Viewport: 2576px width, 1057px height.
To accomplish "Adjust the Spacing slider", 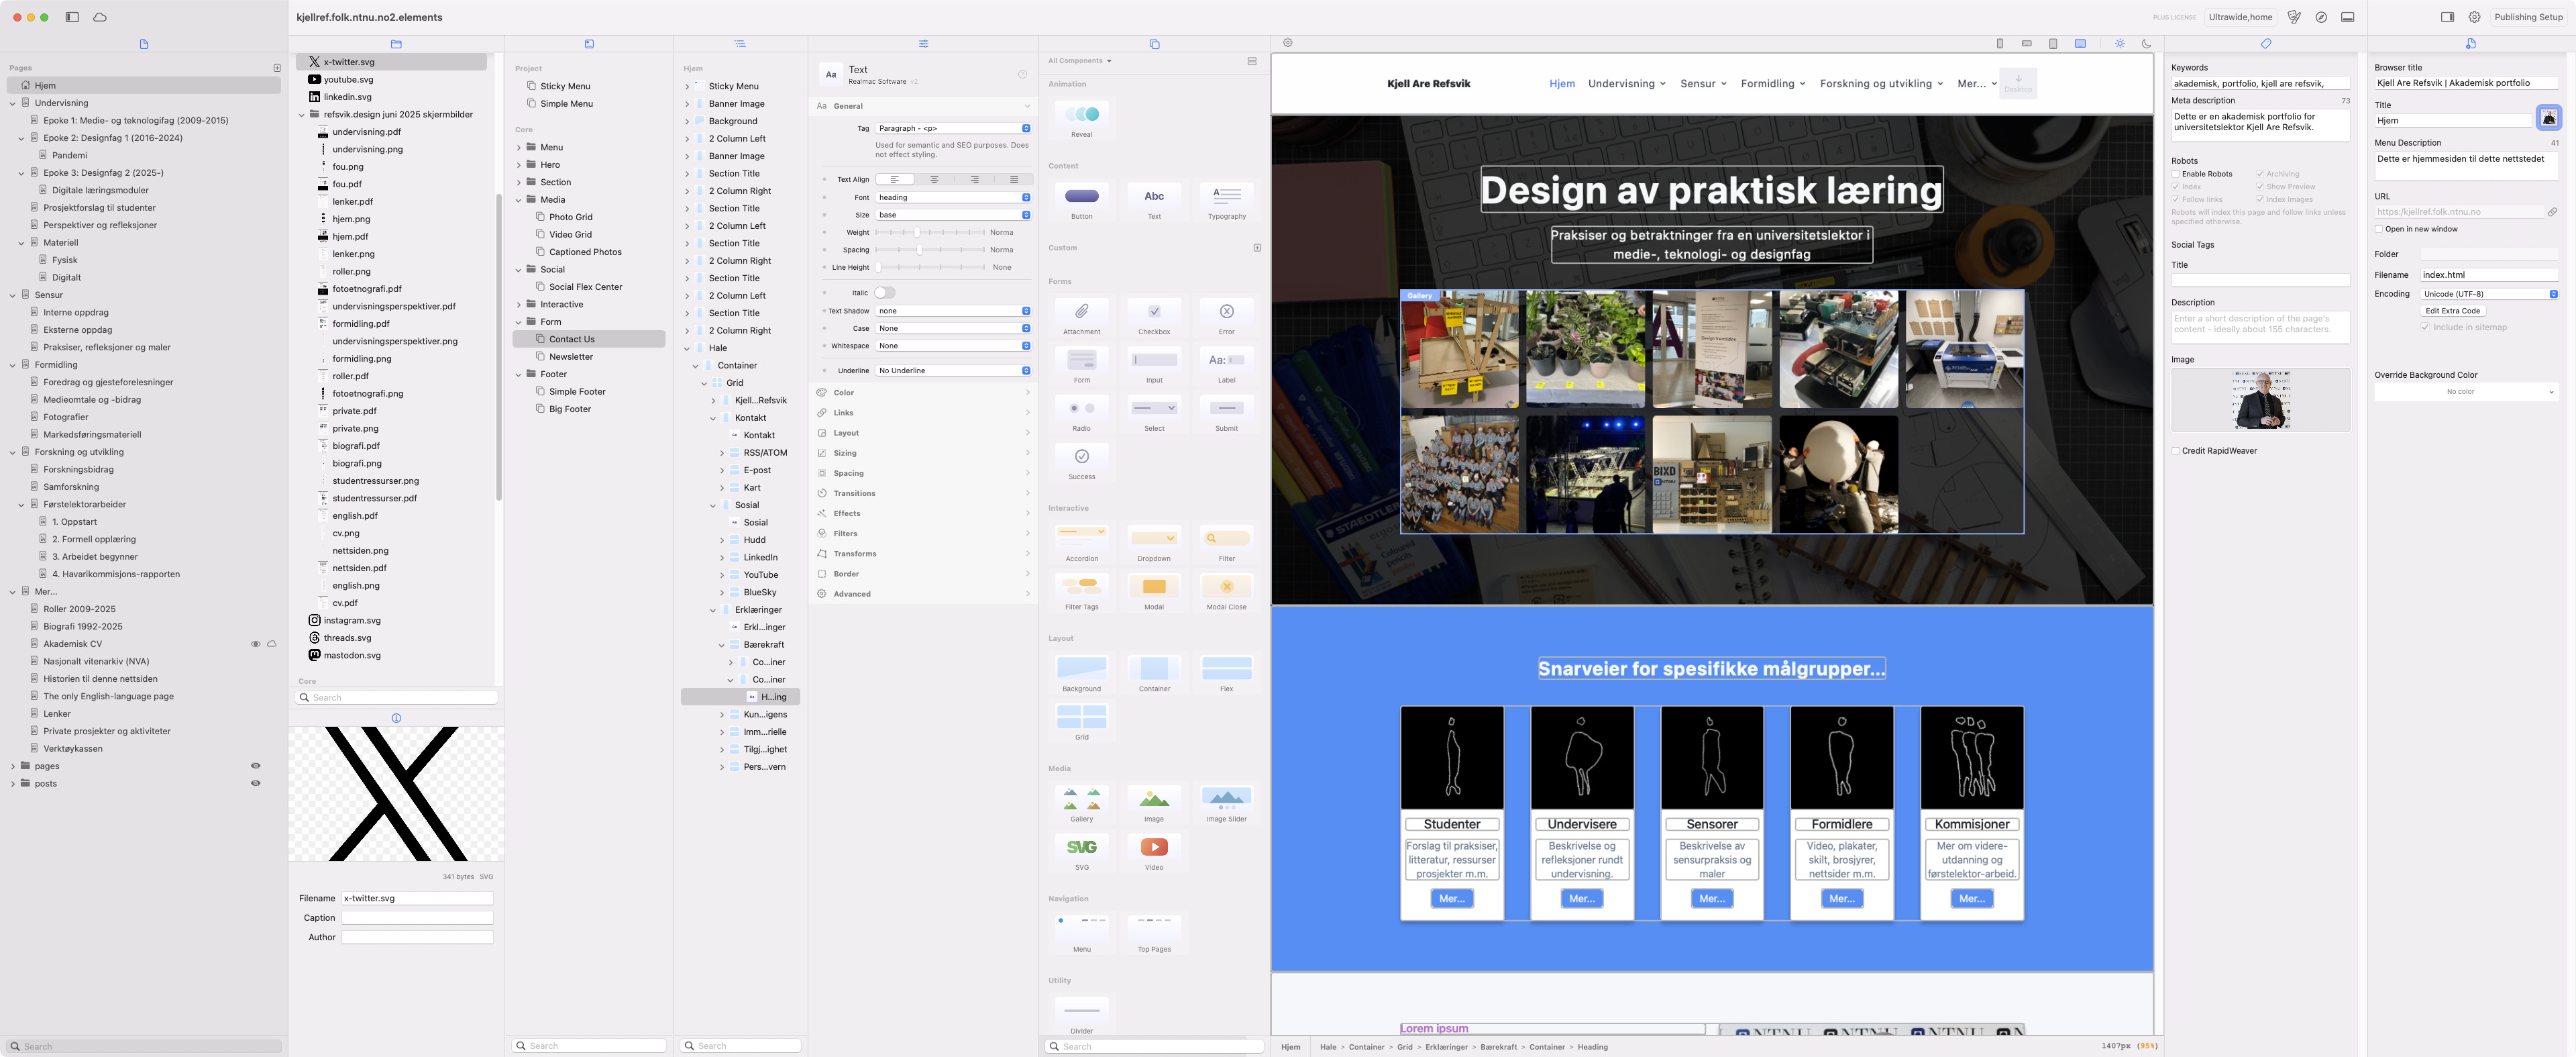I will (x=930, y=250).
